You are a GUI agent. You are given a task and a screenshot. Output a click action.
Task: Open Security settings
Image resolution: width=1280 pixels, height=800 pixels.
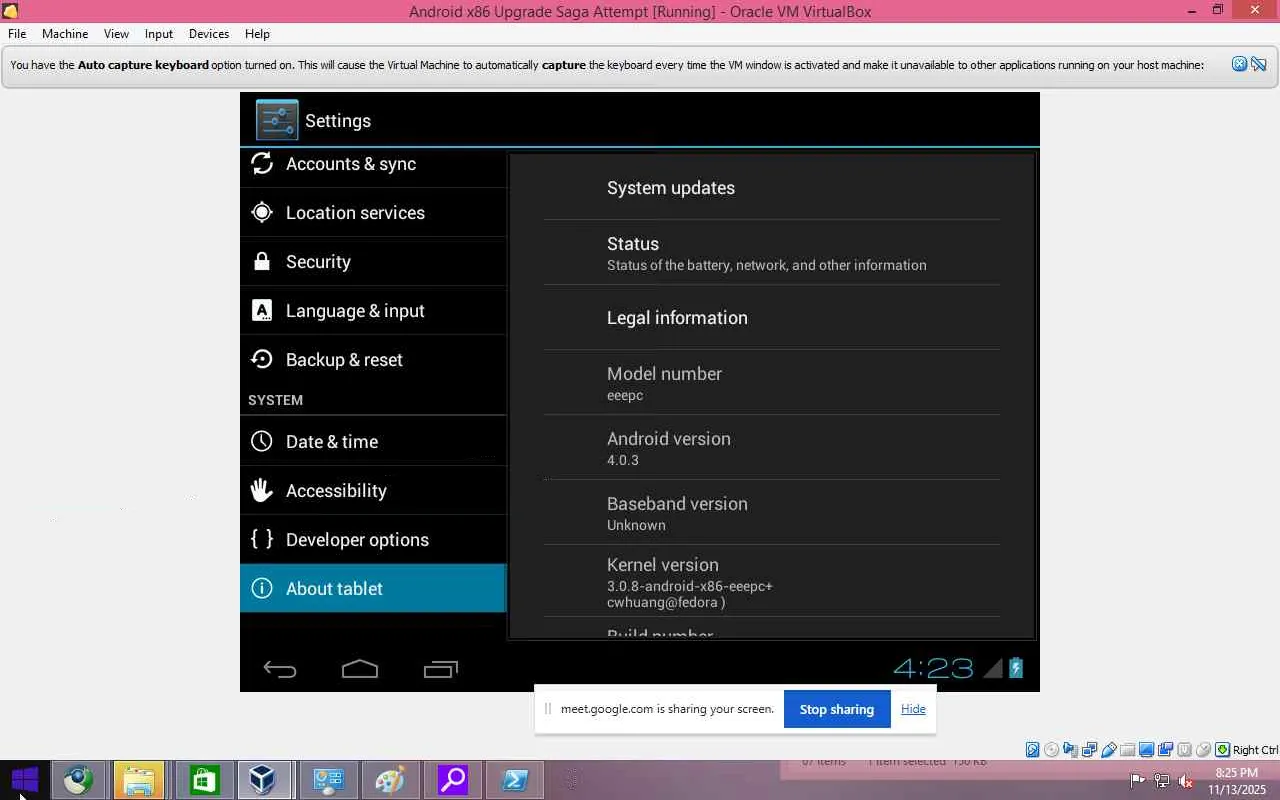click(373, 261)
